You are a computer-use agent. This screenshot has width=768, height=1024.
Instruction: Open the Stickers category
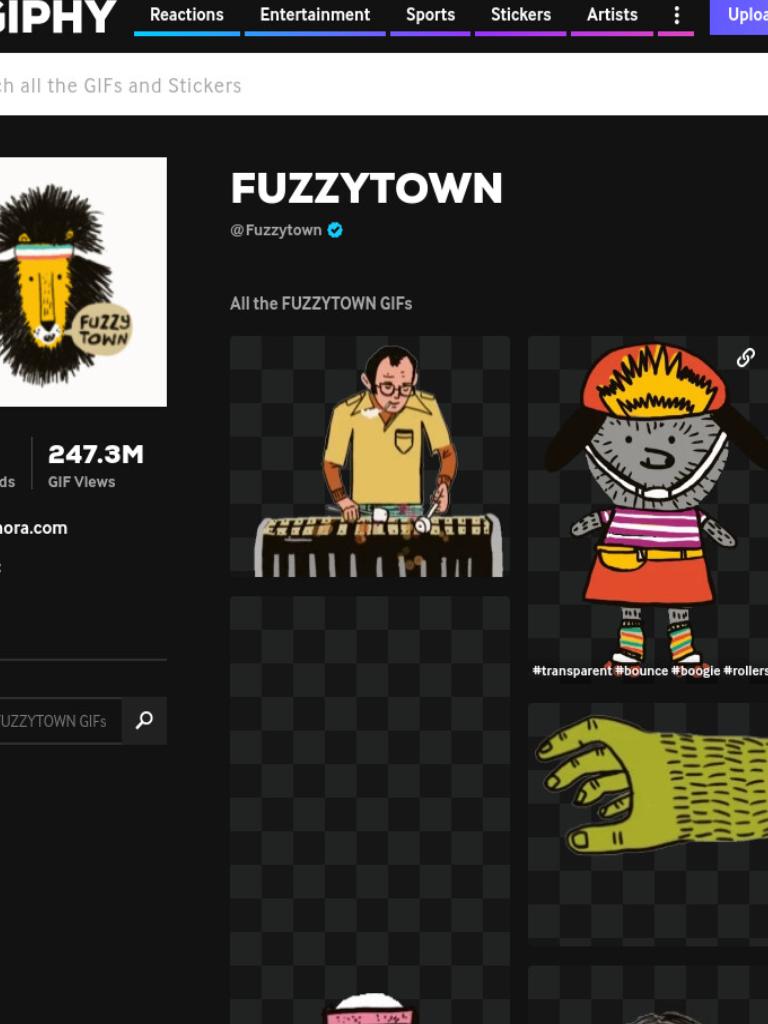click(520, 15)
